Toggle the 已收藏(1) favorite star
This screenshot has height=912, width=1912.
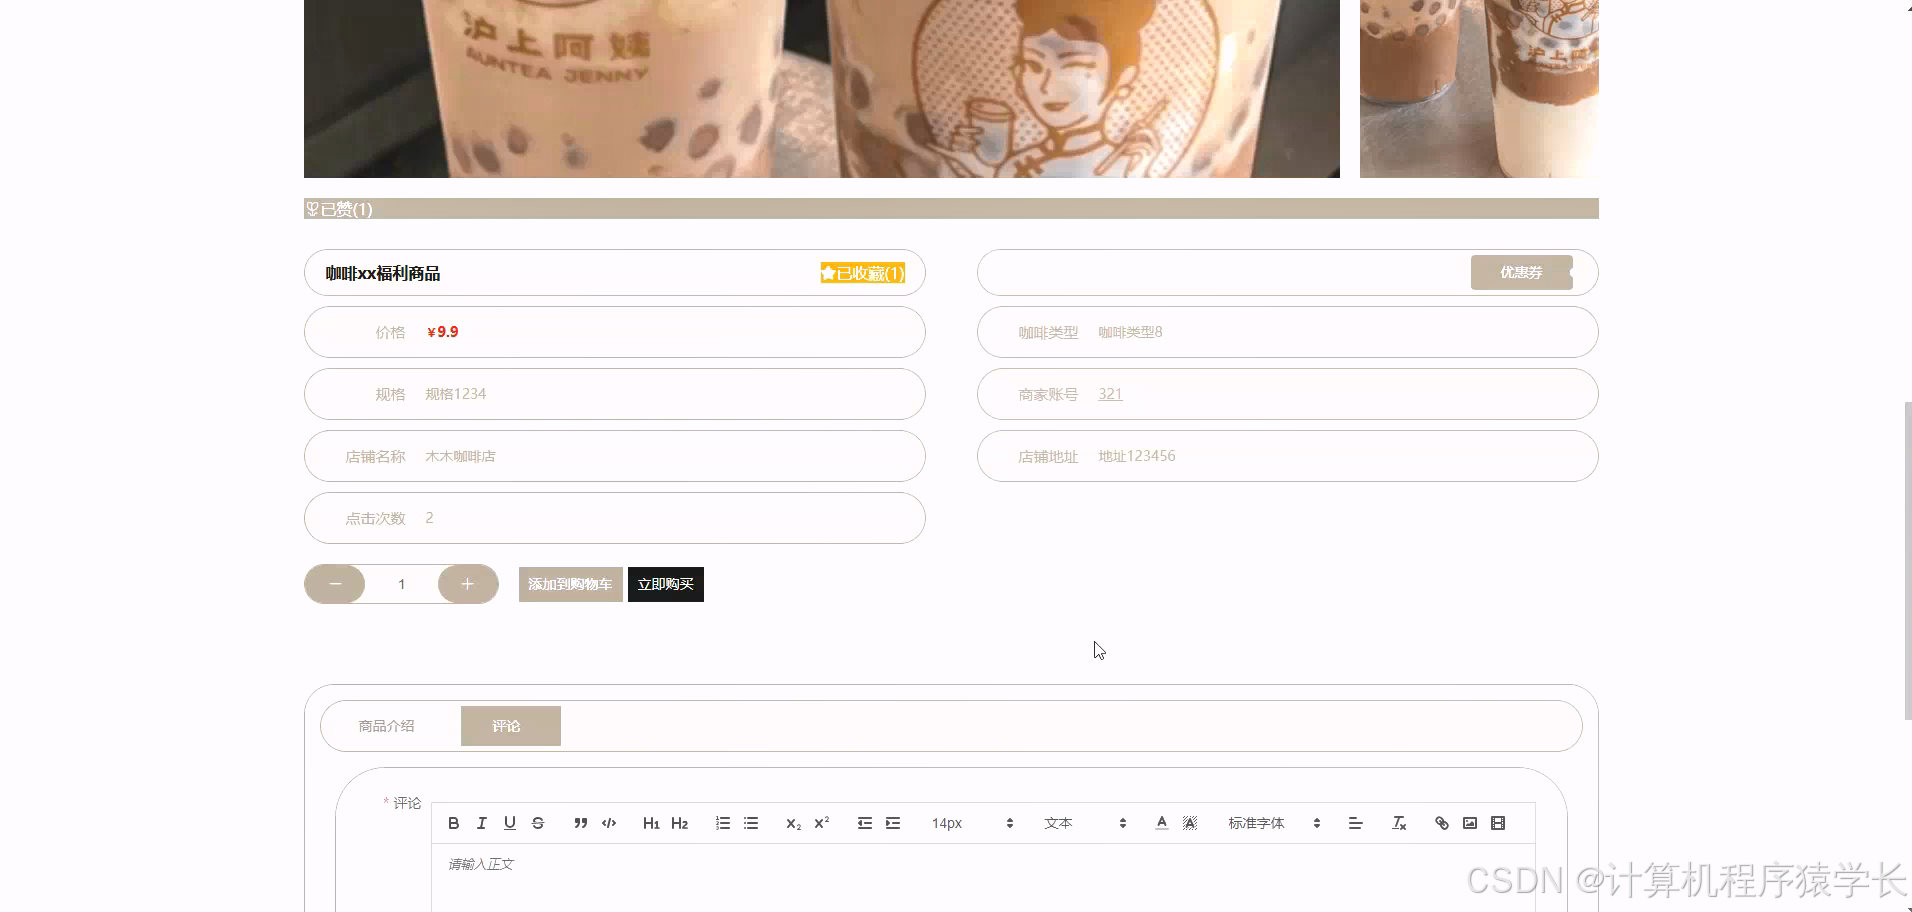[863, 273]
